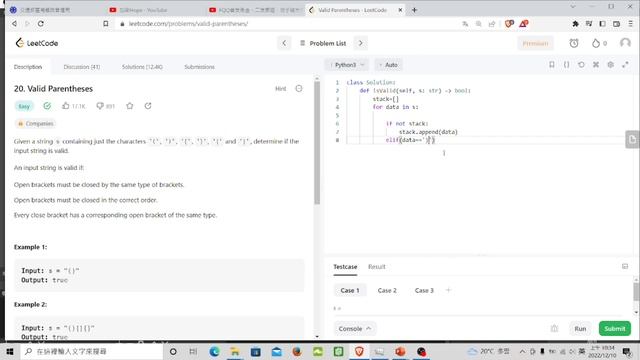Click the share problem icon
Viewport: 640px width, 360px height.
coord(148,106)
